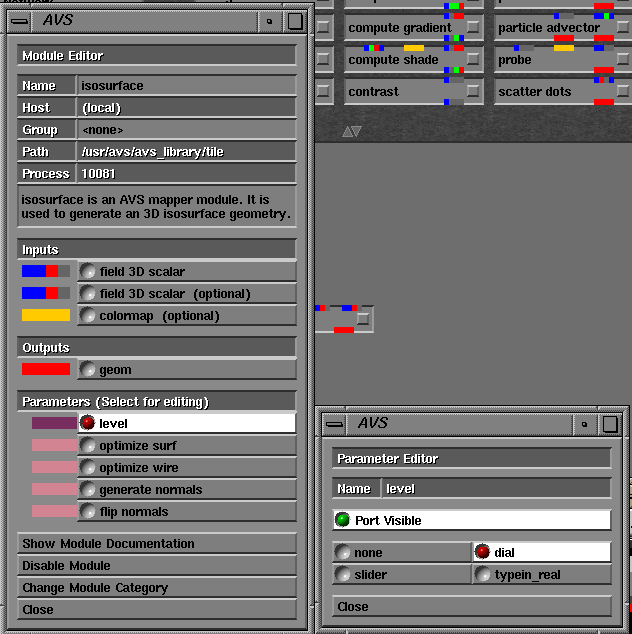Click blue-red swatch of first field input

[x=46, y=271]
